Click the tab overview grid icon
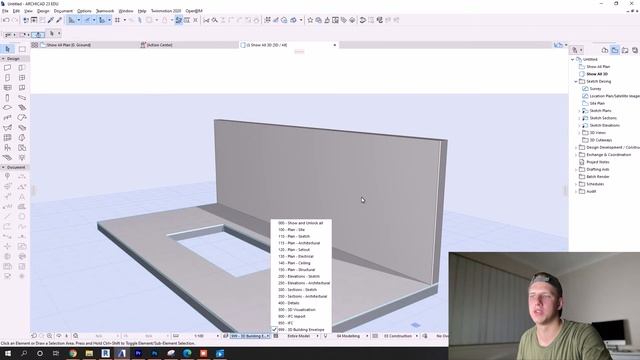This screenshot has width=640, height=360. click(35, 45)
